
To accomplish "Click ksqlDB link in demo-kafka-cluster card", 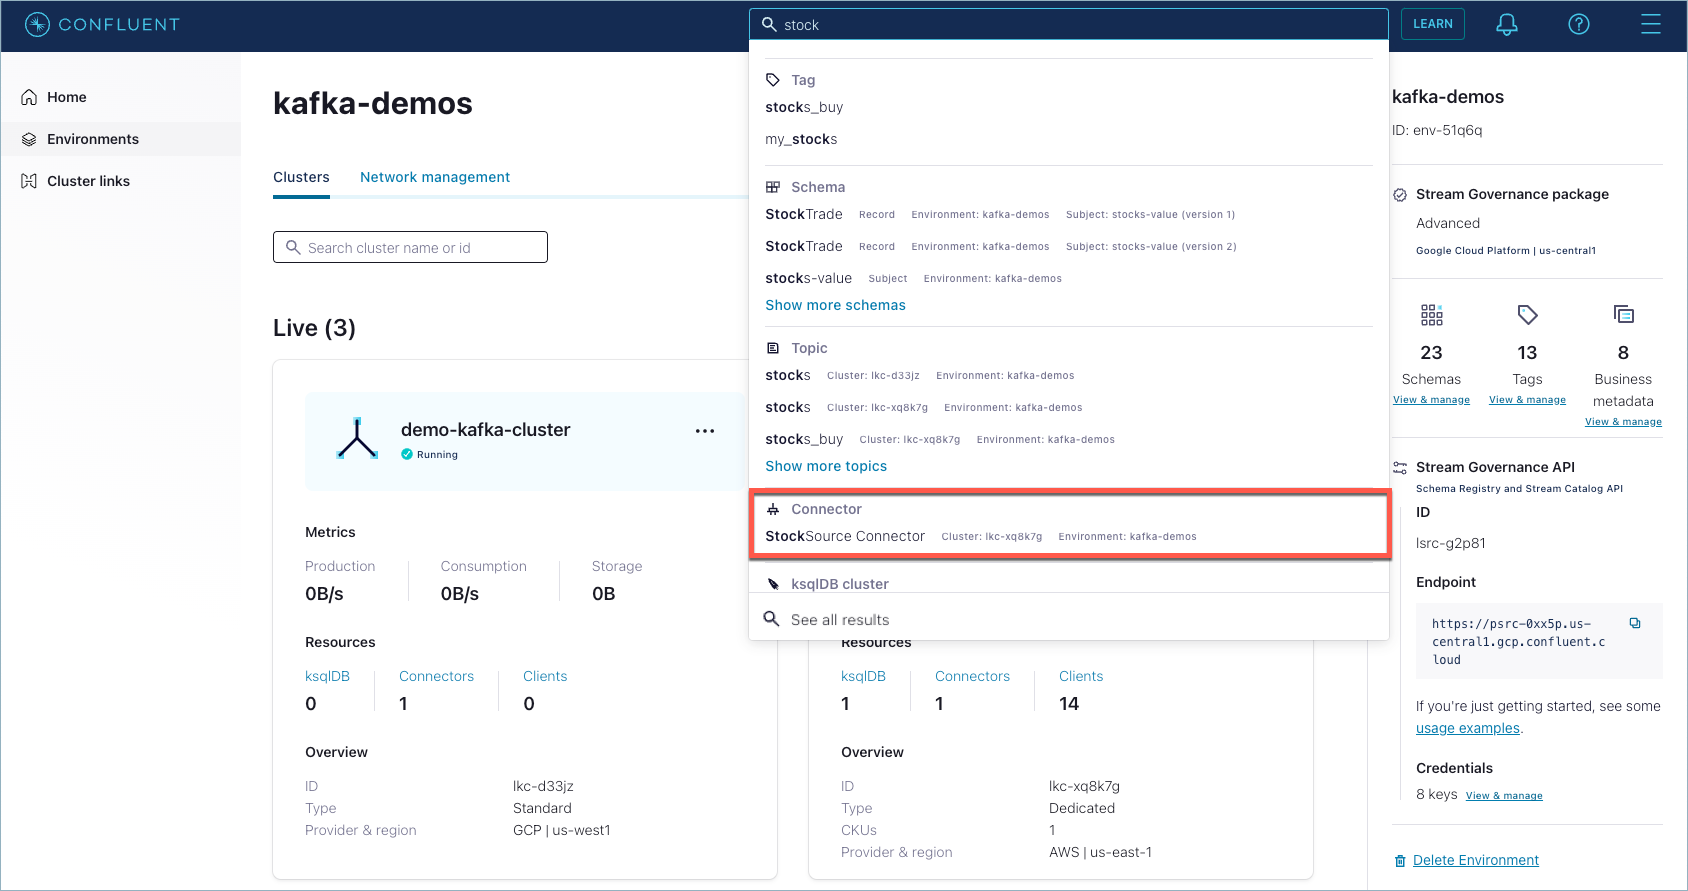I will 327,676.
